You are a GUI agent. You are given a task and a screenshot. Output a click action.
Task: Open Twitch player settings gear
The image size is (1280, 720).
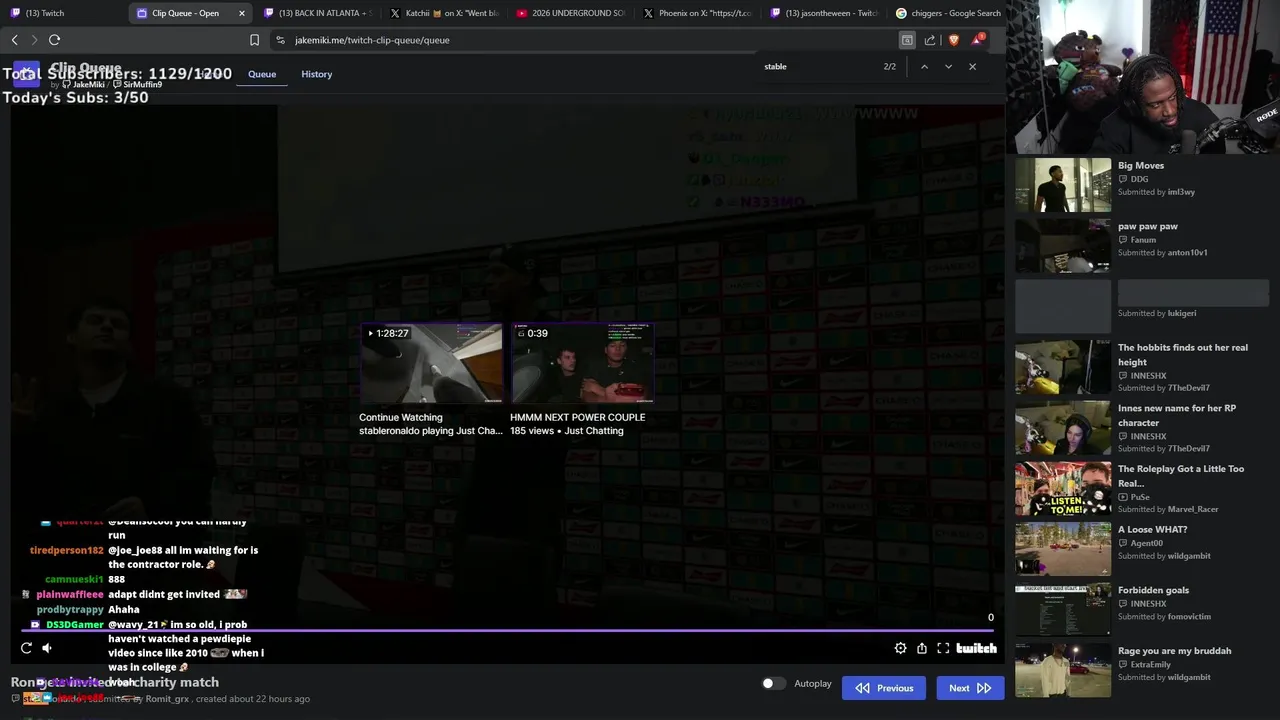click(x=900, y=648)
